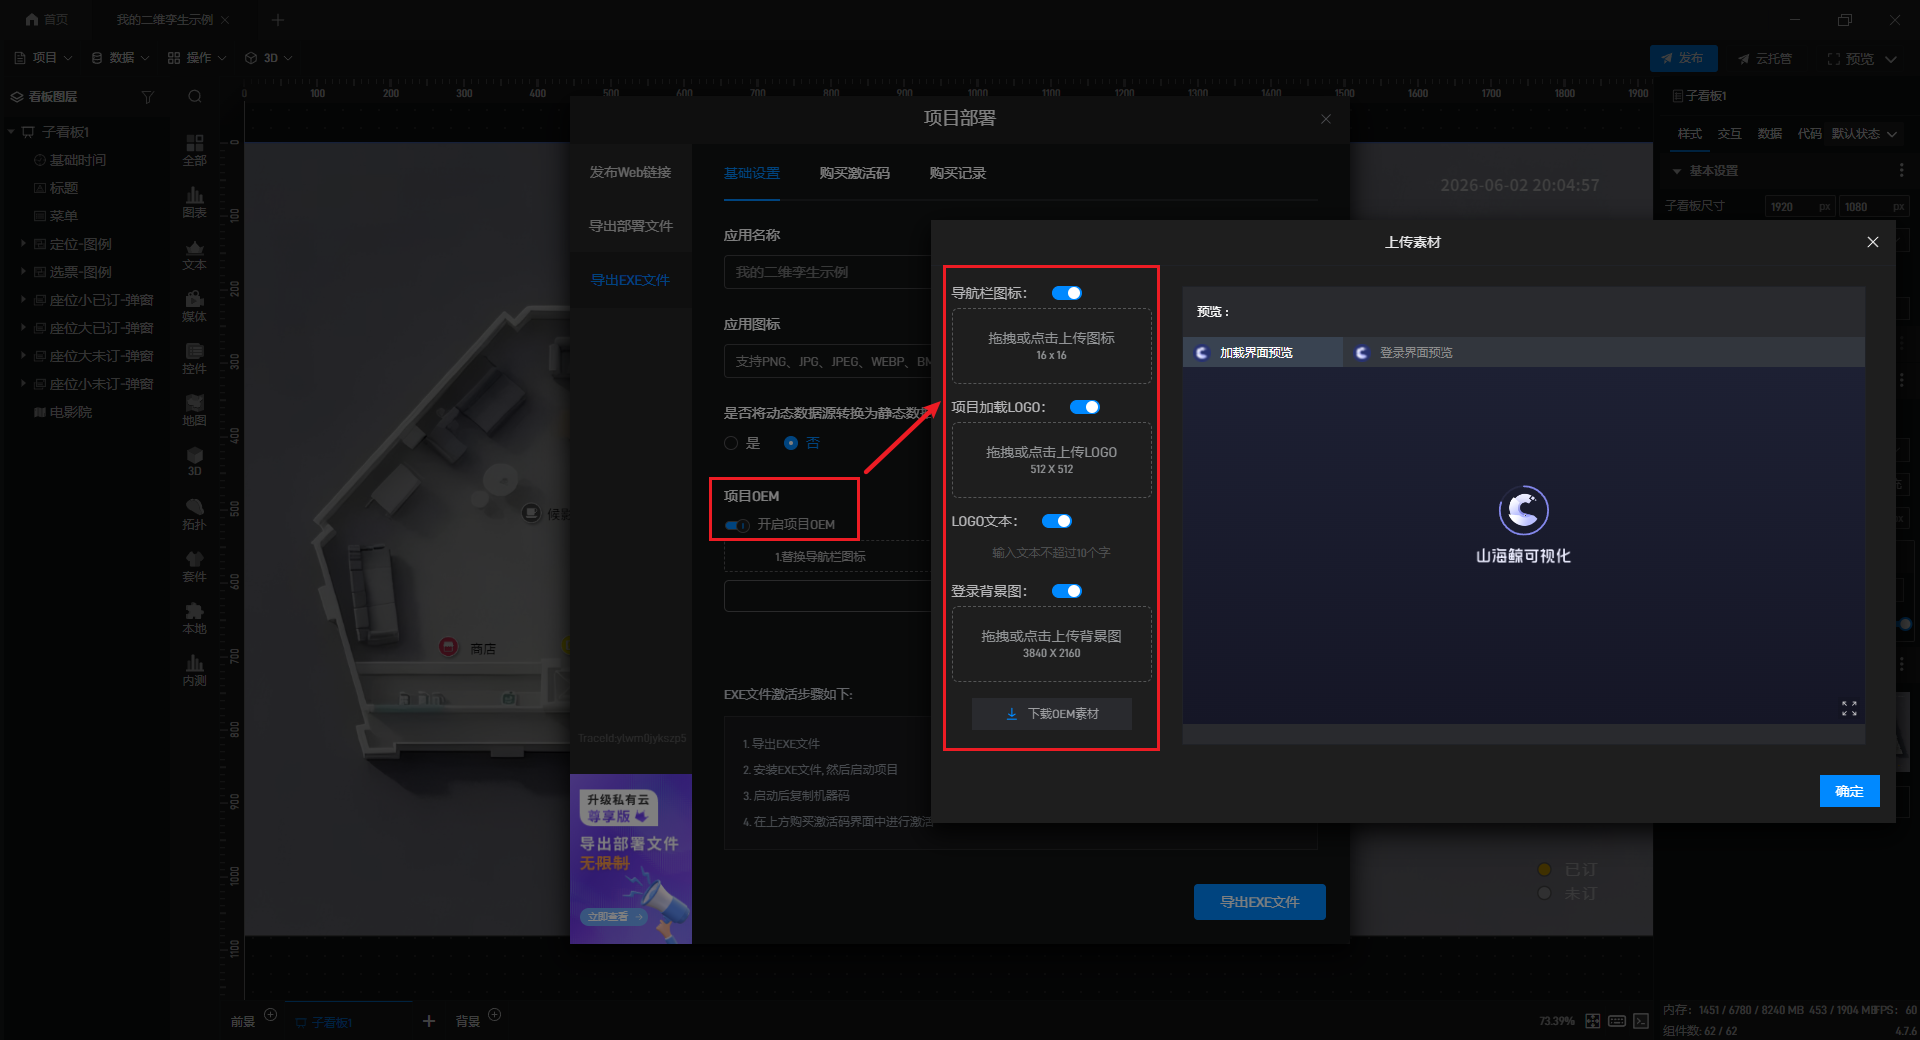
Task: Open the 本地 components category
Action: click(x=195, y=618)
